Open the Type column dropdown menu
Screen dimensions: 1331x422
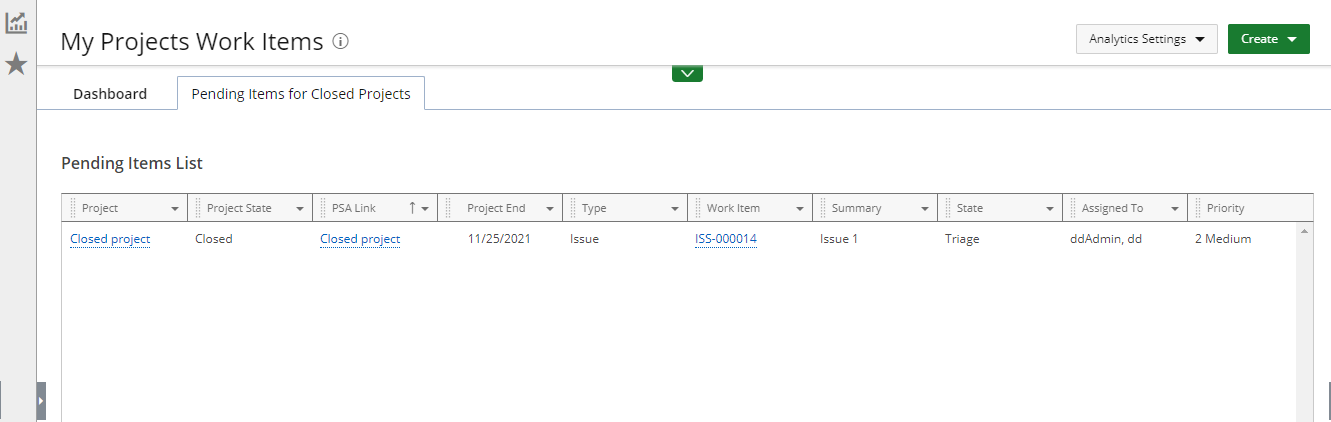[x=675, y=209]
